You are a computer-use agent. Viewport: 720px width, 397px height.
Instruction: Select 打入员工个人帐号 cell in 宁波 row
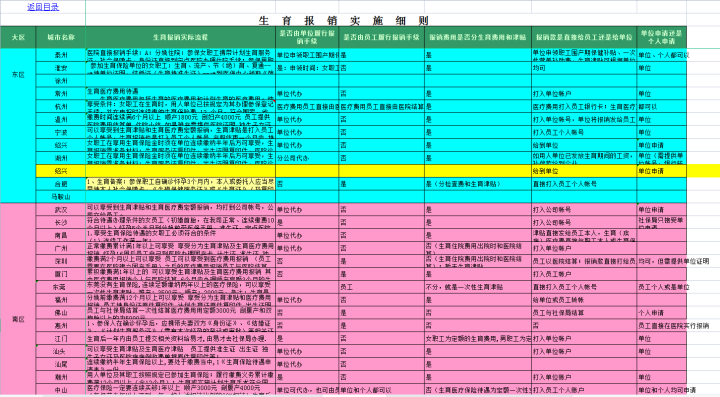(584, 132)
